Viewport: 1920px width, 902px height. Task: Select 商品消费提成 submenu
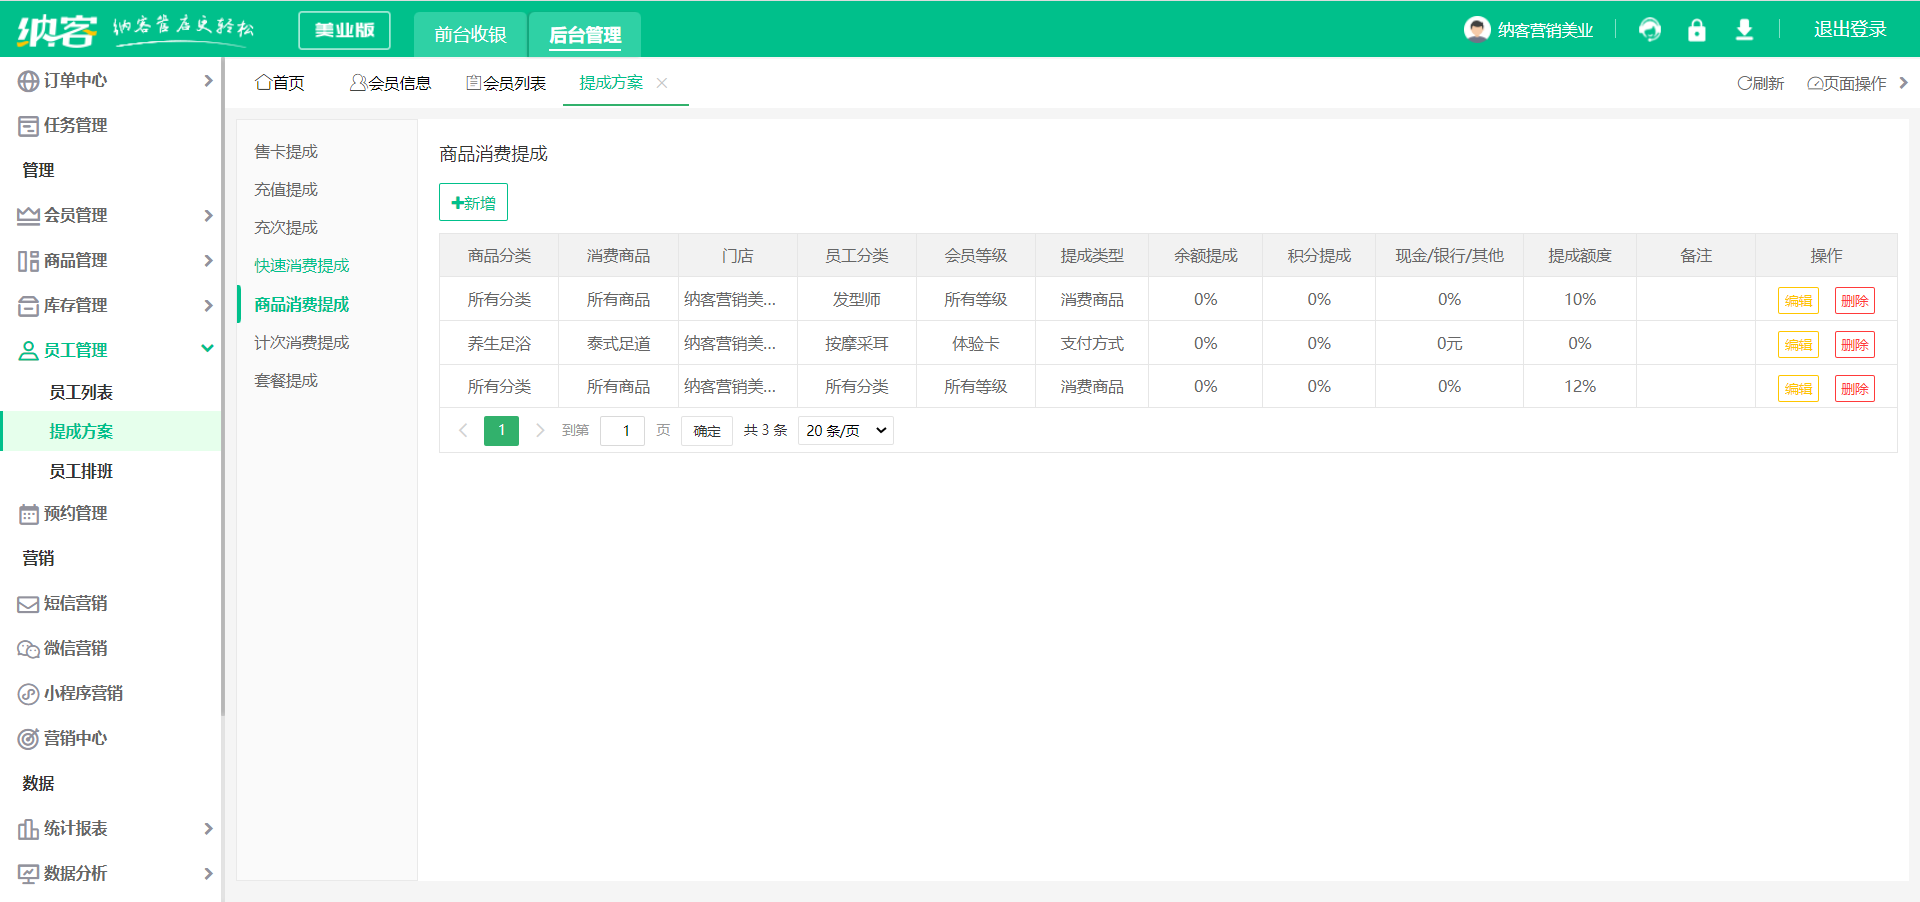(302, 304)
